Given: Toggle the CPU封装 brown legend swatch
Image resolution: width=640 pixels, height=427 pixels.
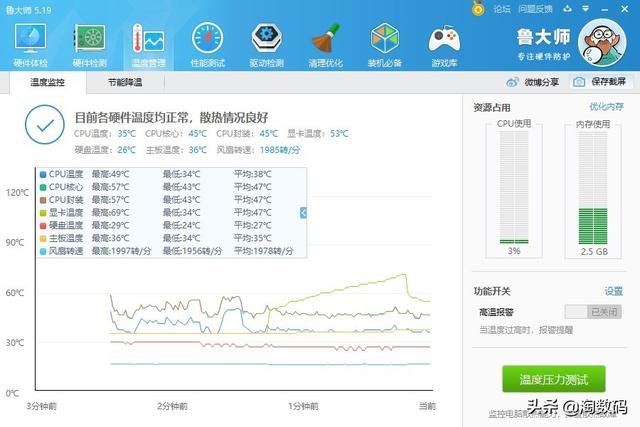Looking at the screenshot, I should (x=43, y=200).
